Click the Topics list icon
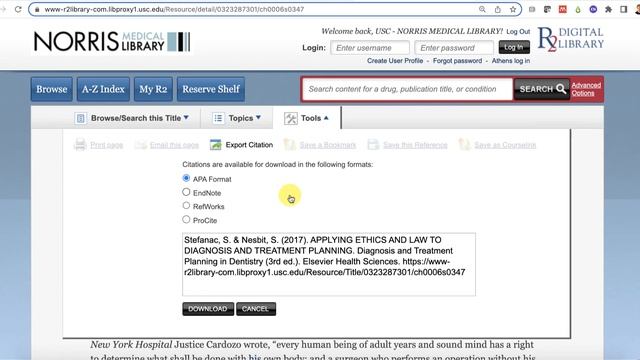Viewport: 640px width, 360px height. click(218, 118)
